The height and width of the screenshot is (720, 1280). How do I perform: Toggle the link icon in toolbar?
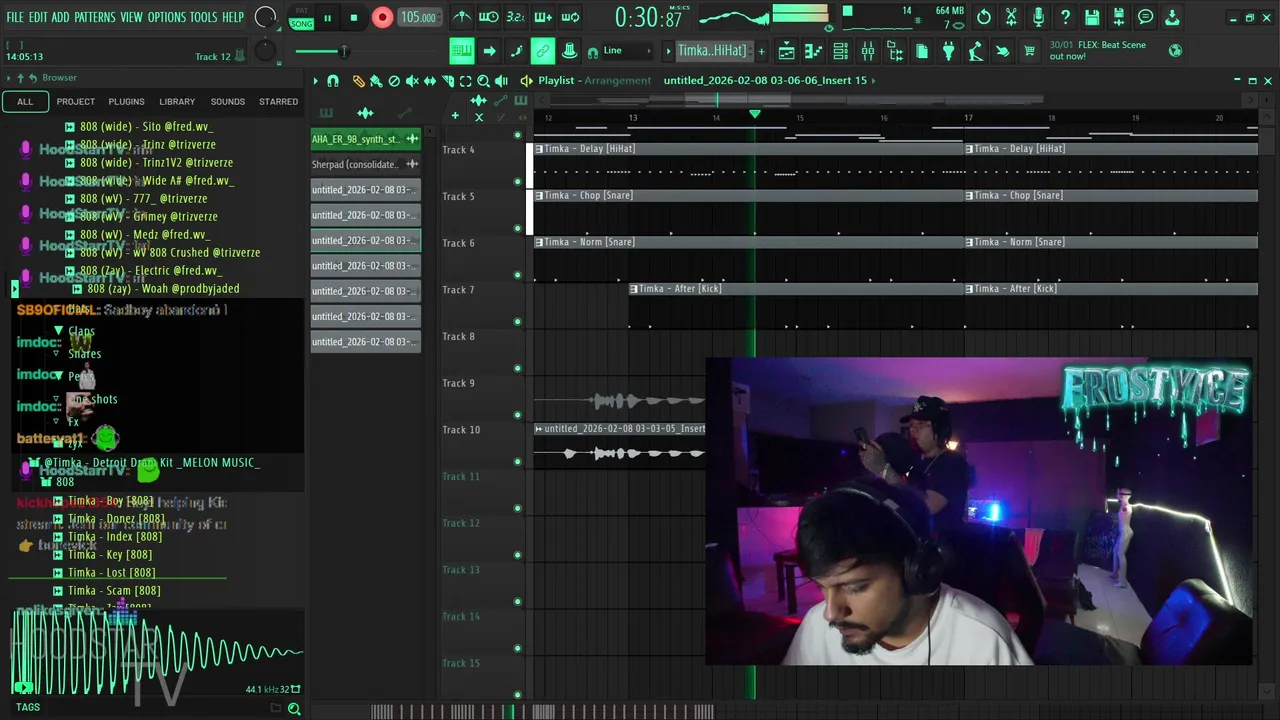click(x=542, y=51)
